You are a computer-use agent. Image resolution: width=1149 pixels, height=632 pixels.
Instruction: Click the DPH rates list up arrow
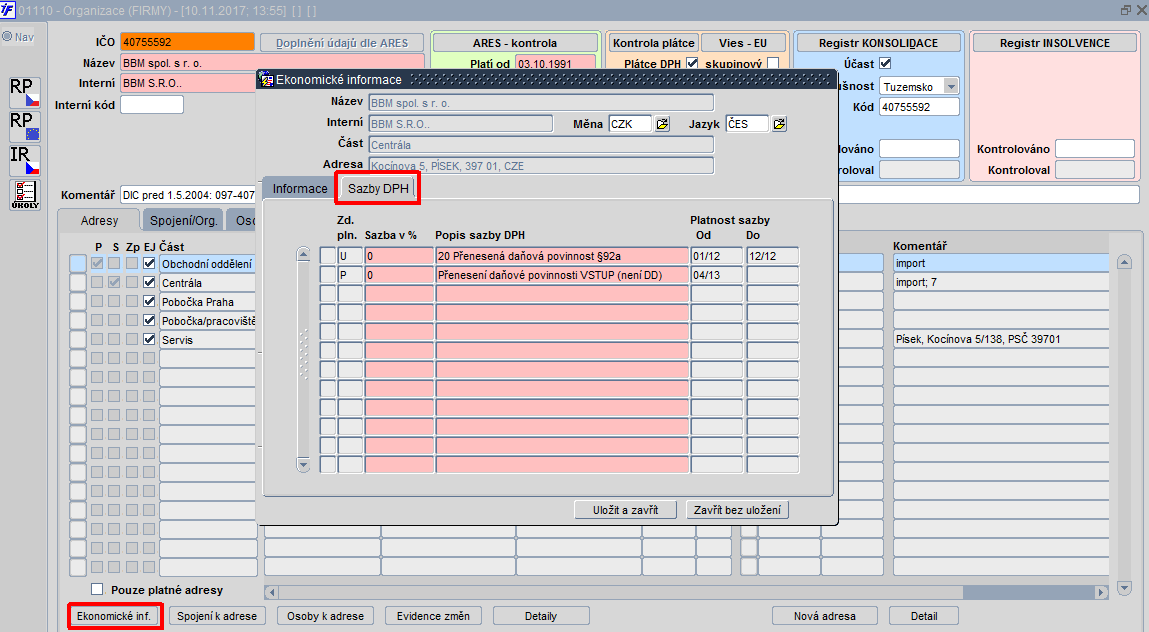pyautogui.click(x=303, y=254)
